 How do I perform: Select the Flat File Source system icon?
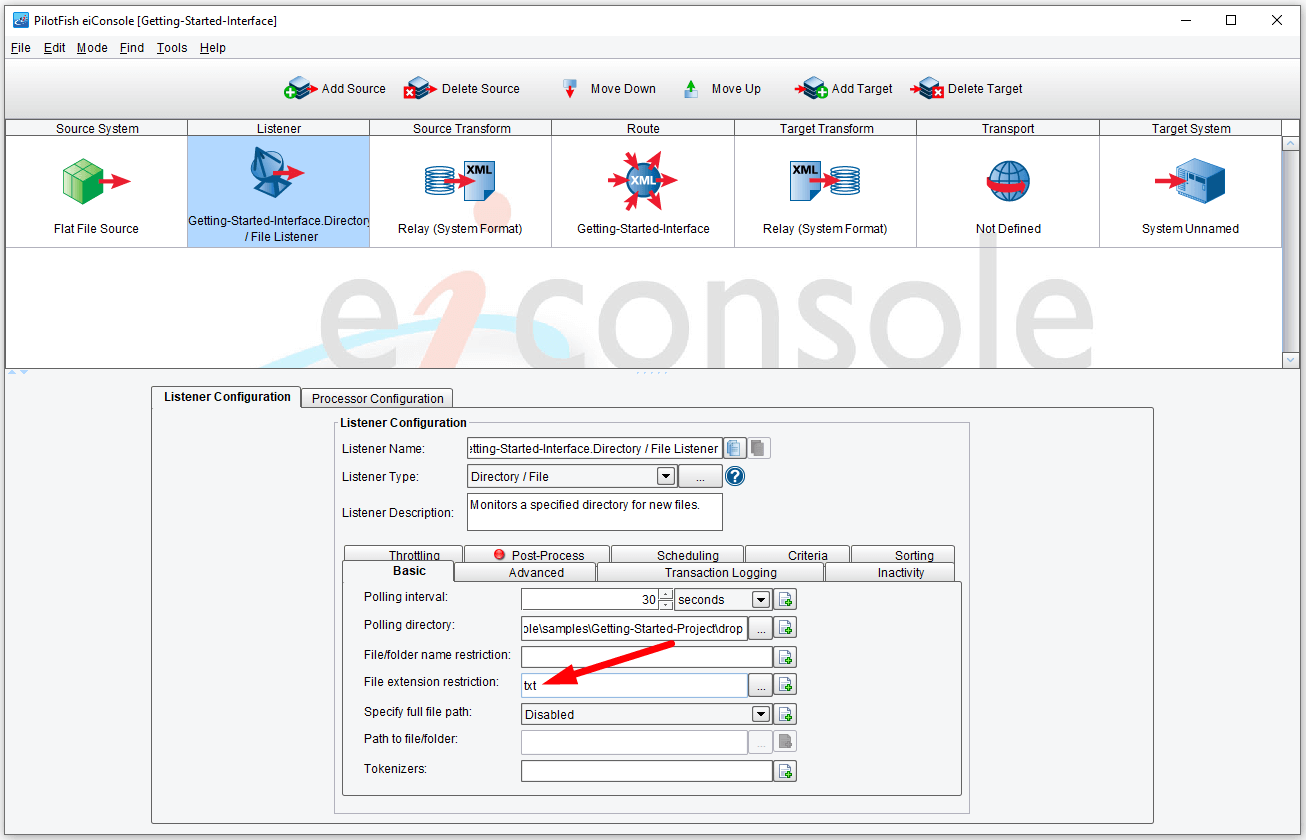pos(96,181)
